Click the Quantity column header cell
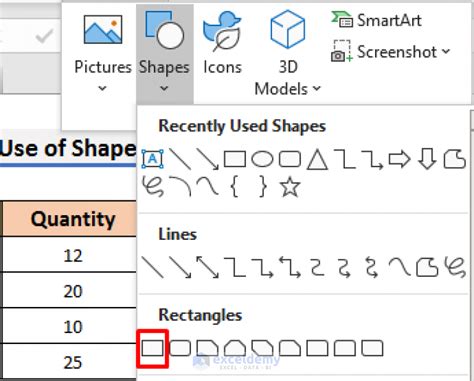 point(69,219)
